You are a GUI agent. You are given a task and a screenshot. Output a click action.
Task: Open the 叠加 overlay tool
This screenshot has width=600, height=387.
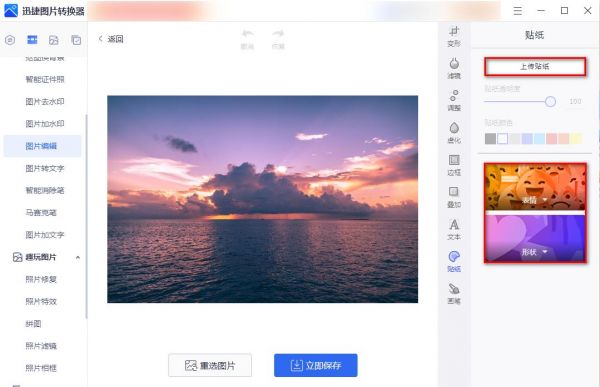454,197
